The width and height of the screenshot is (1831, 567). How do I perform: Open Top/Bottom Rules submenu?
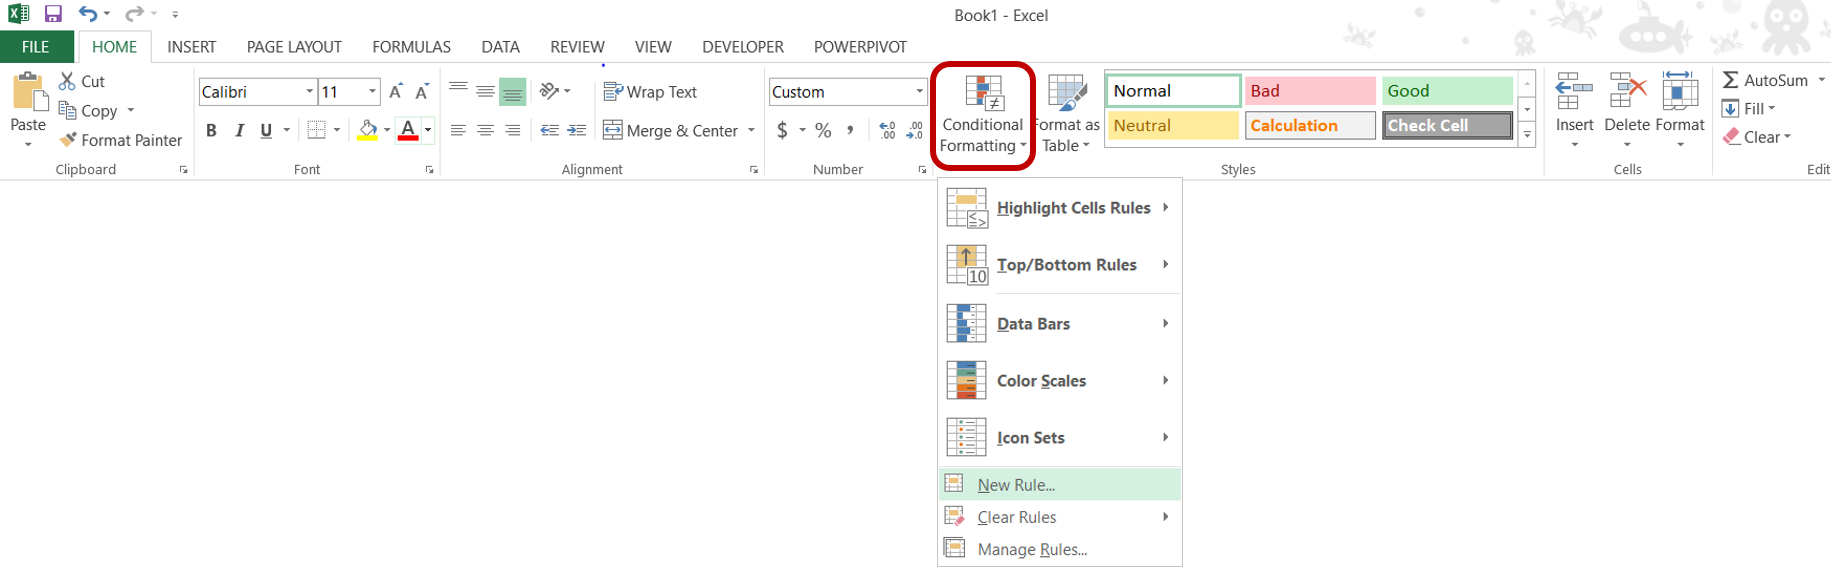pyautogui.click(x=1059, y=265)
